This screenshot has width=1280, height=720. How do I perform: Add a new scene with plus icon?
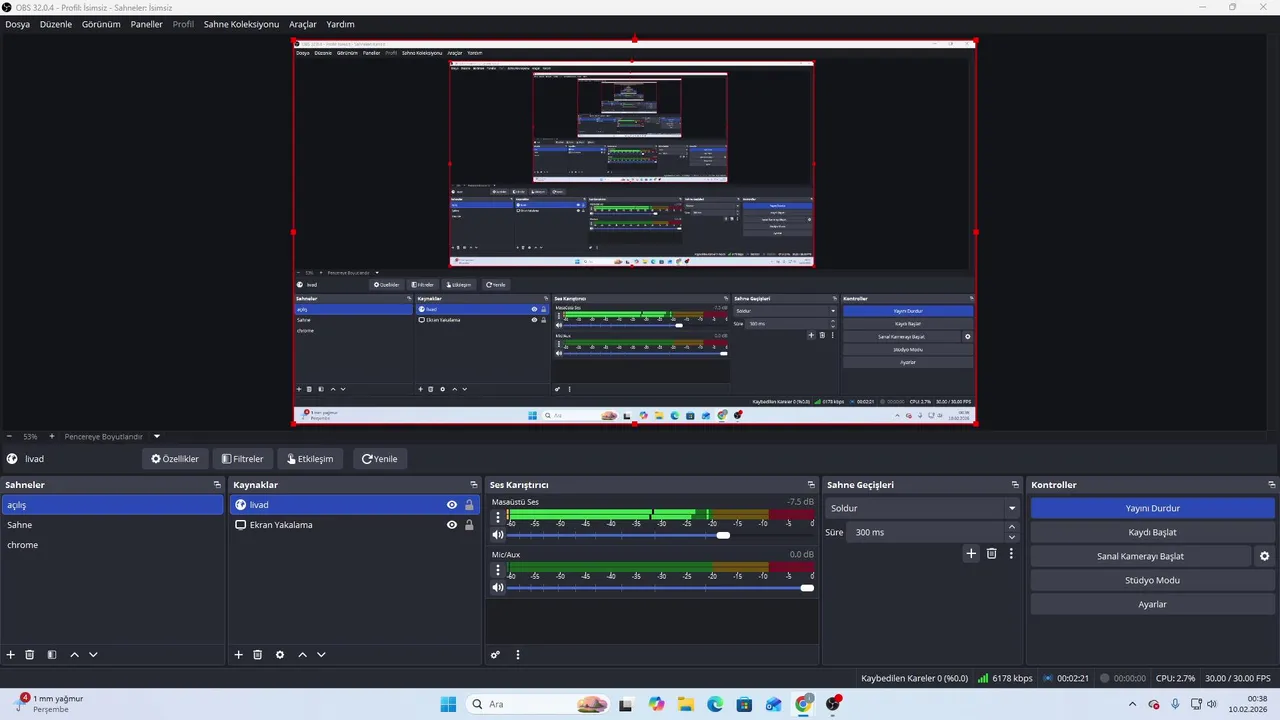[x=11, y=655]
